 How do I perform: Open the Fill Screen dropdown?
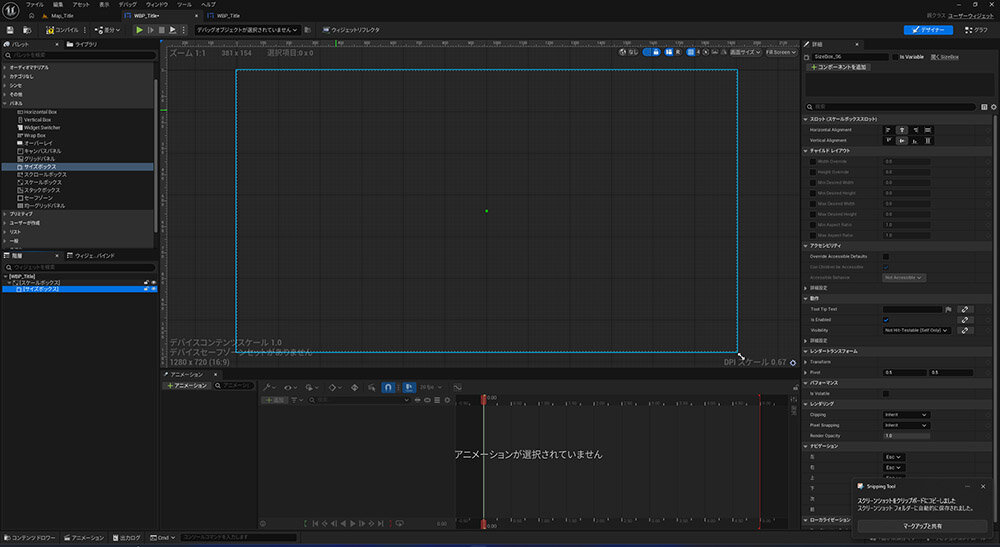click(x=779, y=52)
